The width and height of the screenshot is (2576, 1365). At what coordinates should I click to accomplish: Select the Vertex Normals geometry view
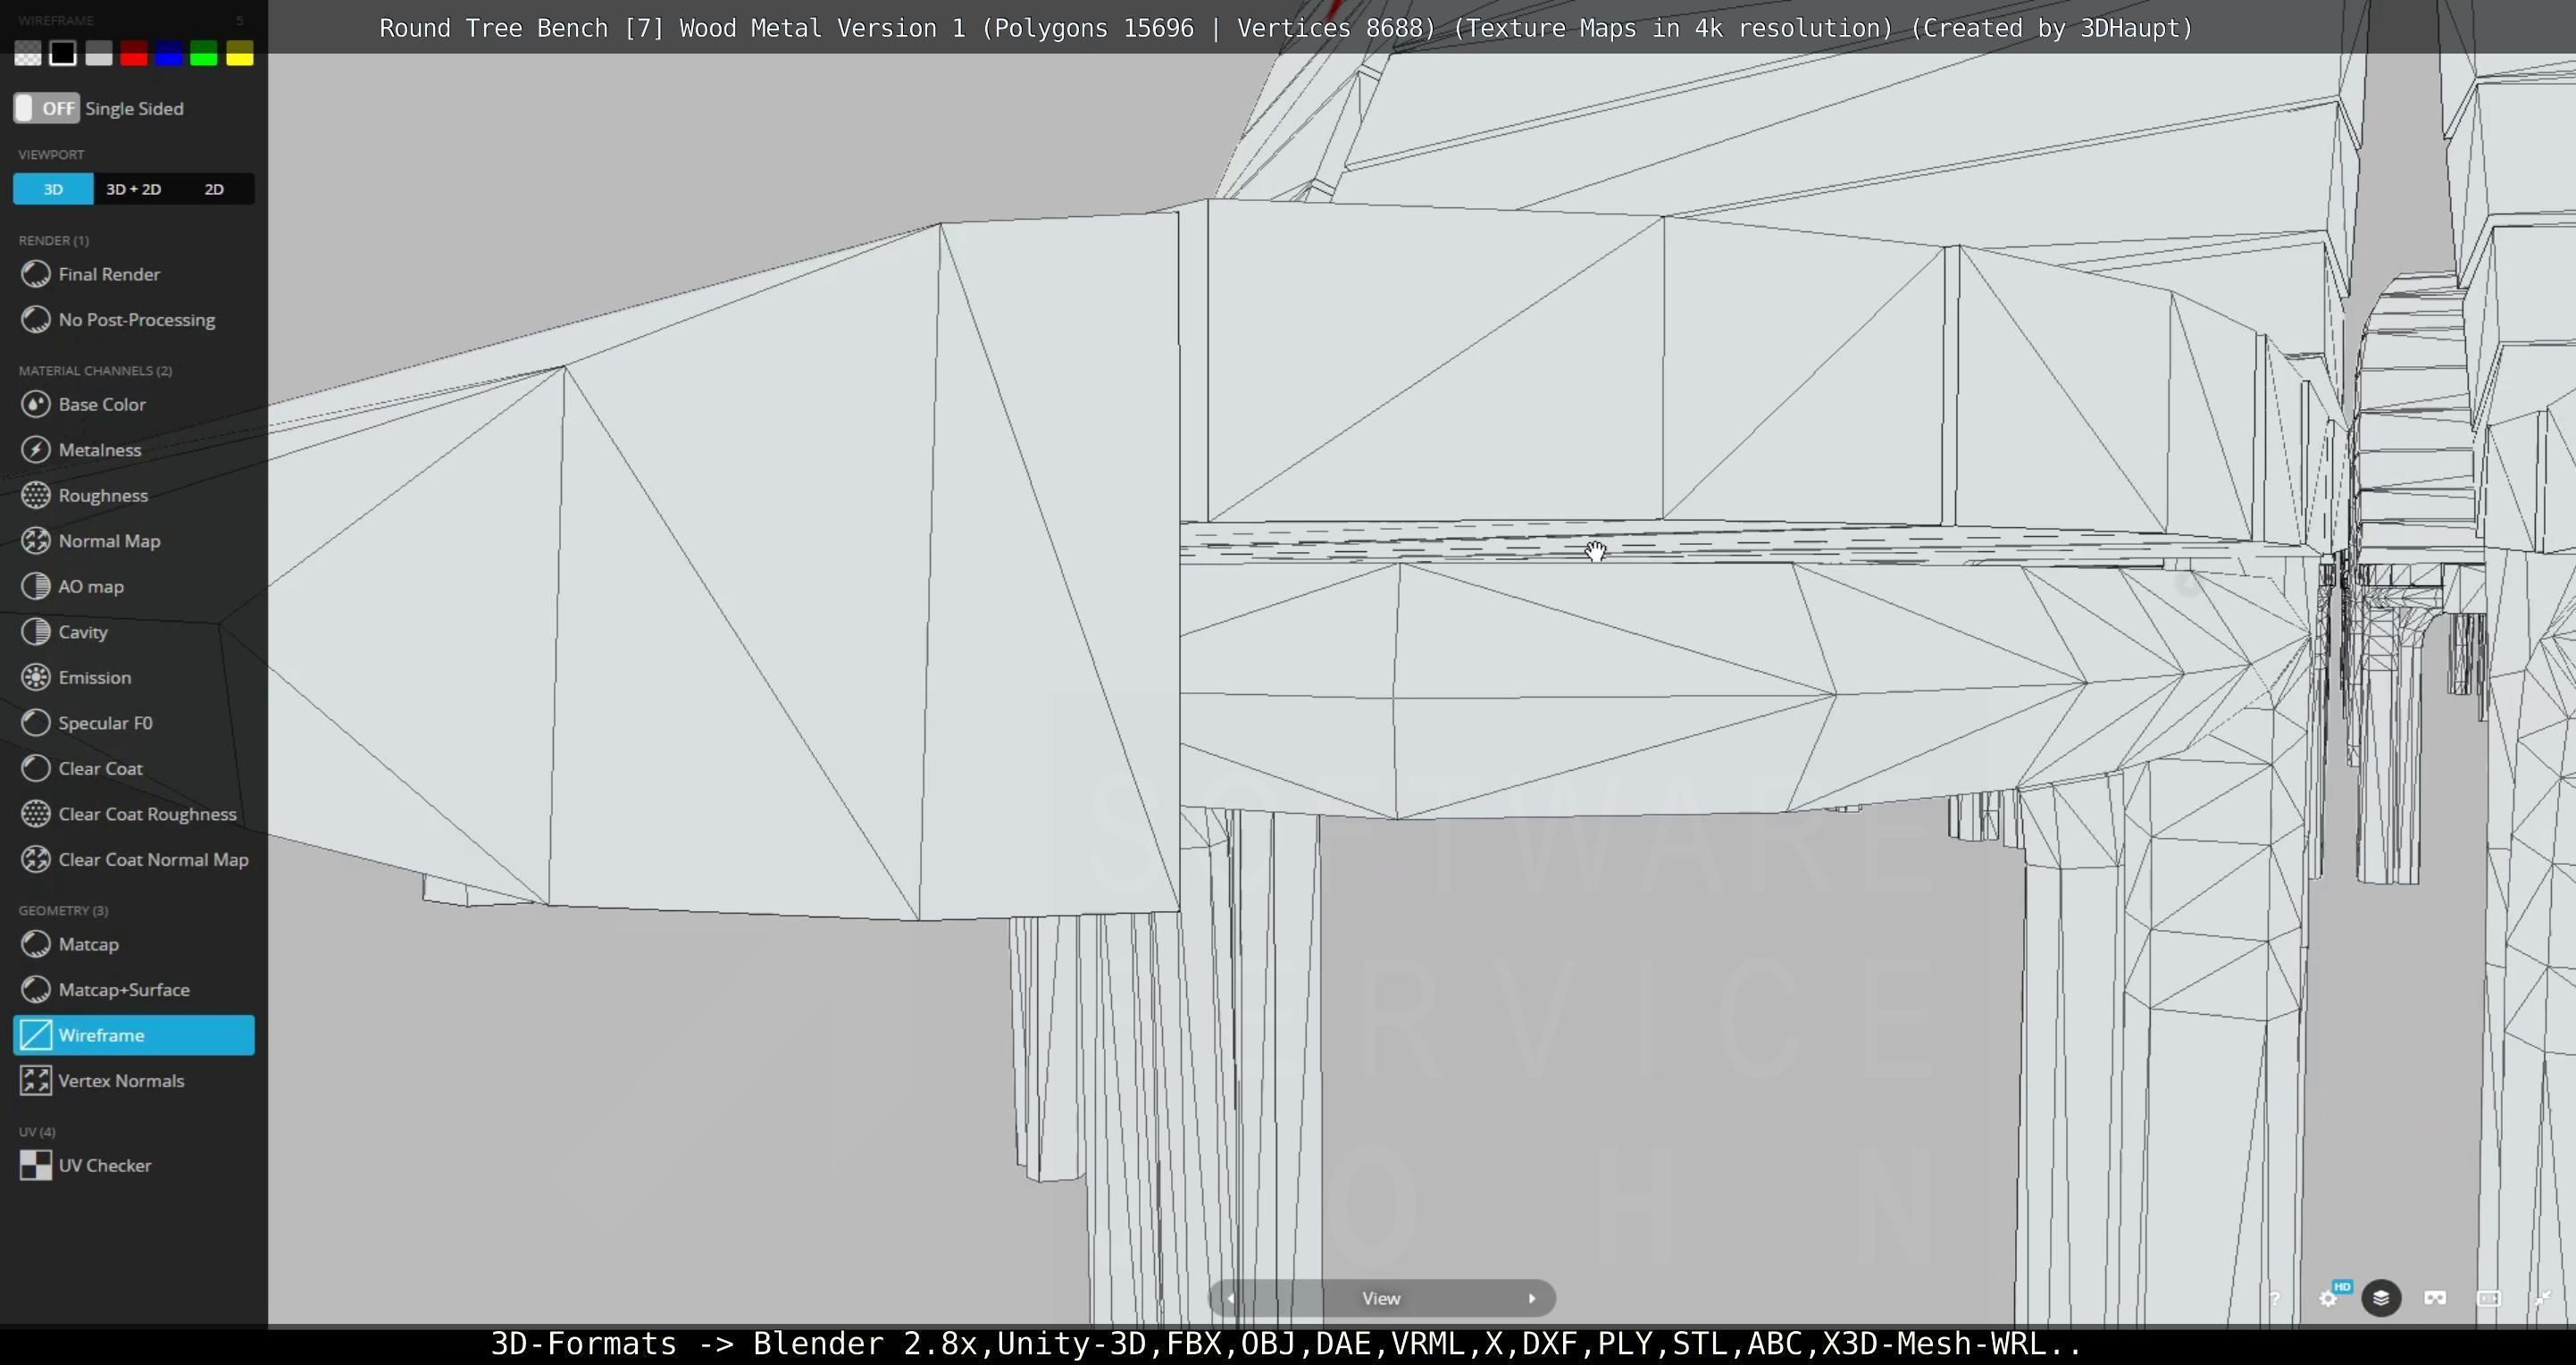tap(120, 1081)
